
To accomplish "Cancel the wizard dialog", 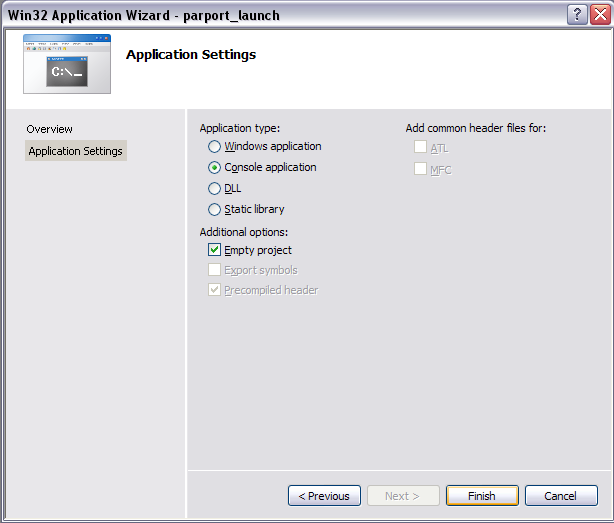I will coord(561,496).
